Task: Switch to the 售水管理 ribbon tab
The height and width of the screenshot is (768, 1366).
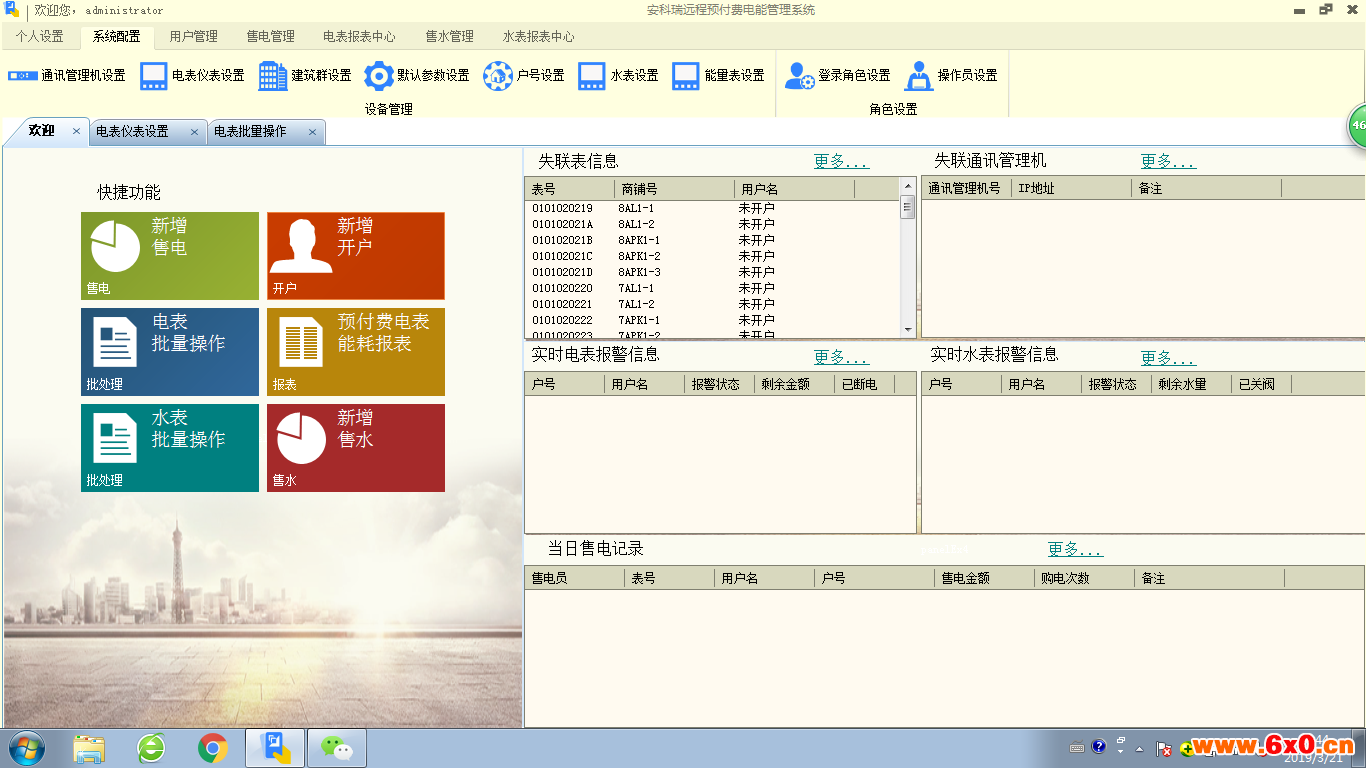Action: [449, 36]
